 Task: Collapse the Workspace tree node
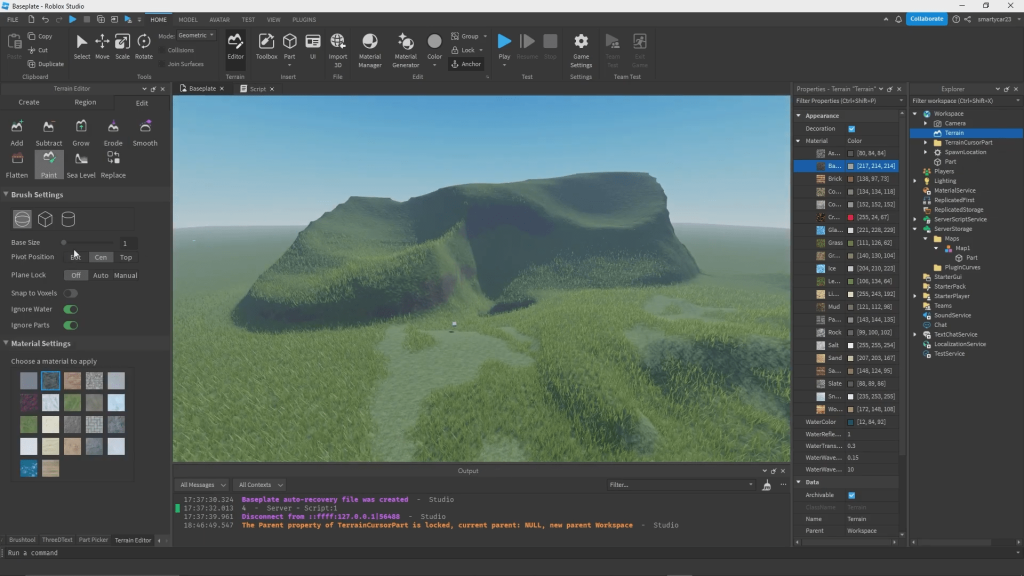915,114
